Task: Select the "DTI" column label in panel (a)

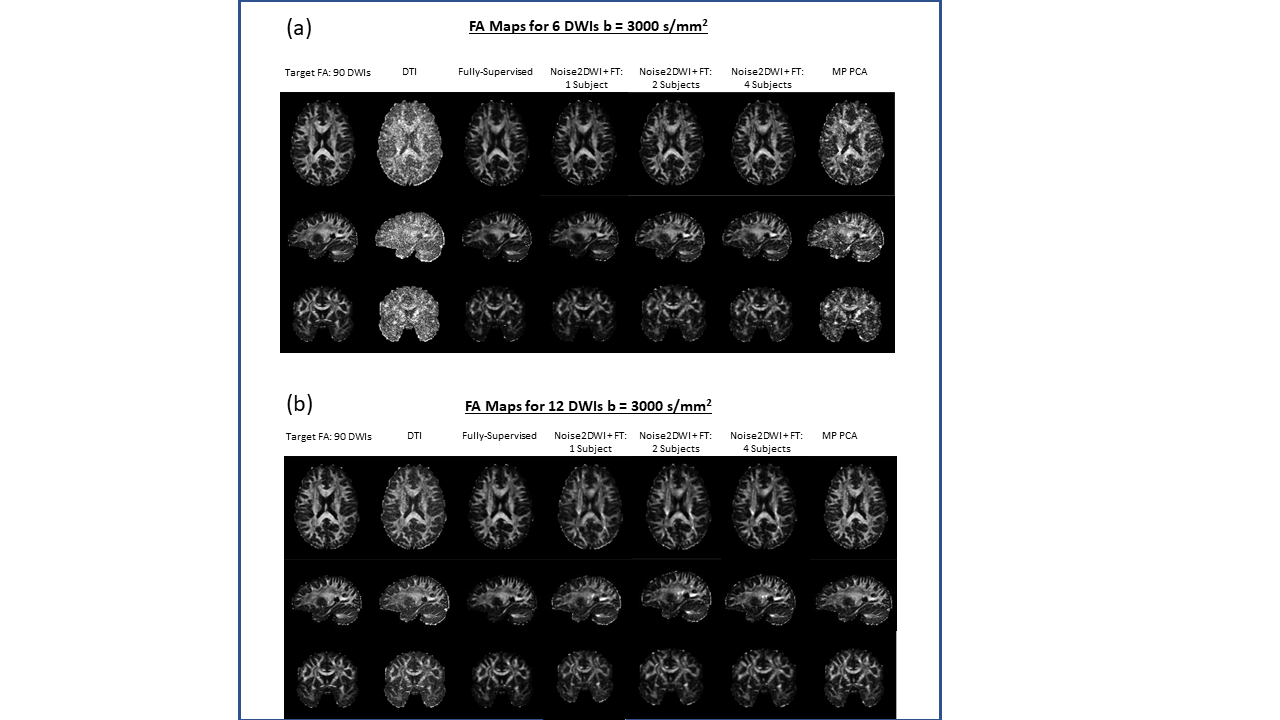Action: tap(409, 72)
